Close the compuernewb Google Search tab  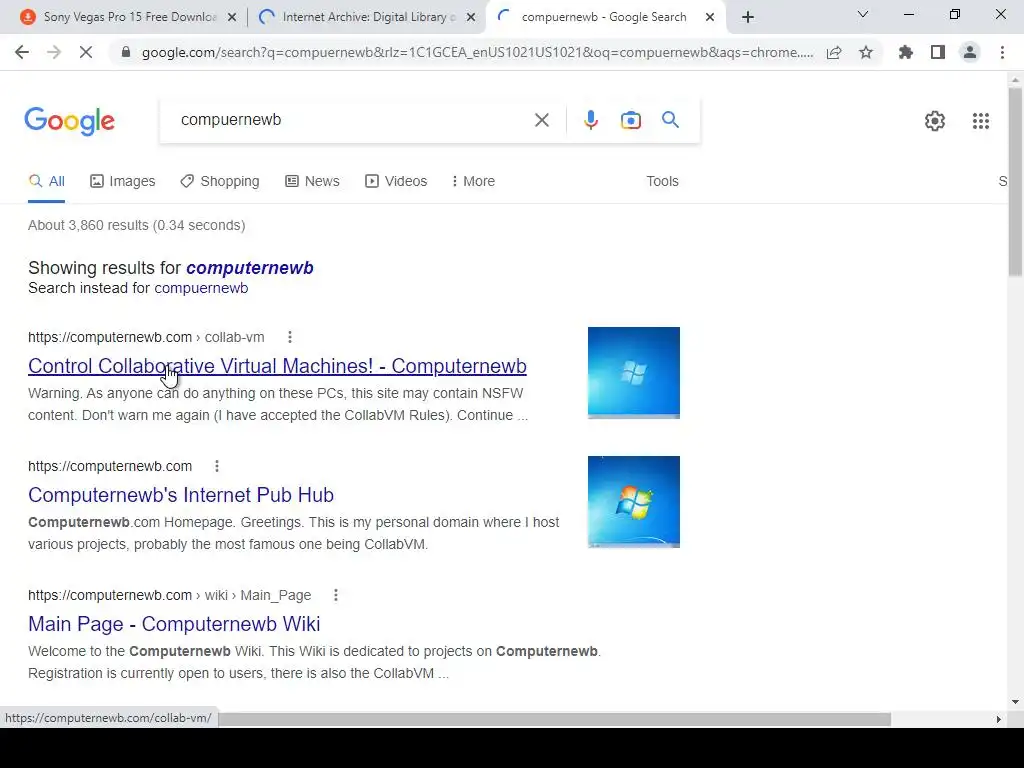point(709,18)
